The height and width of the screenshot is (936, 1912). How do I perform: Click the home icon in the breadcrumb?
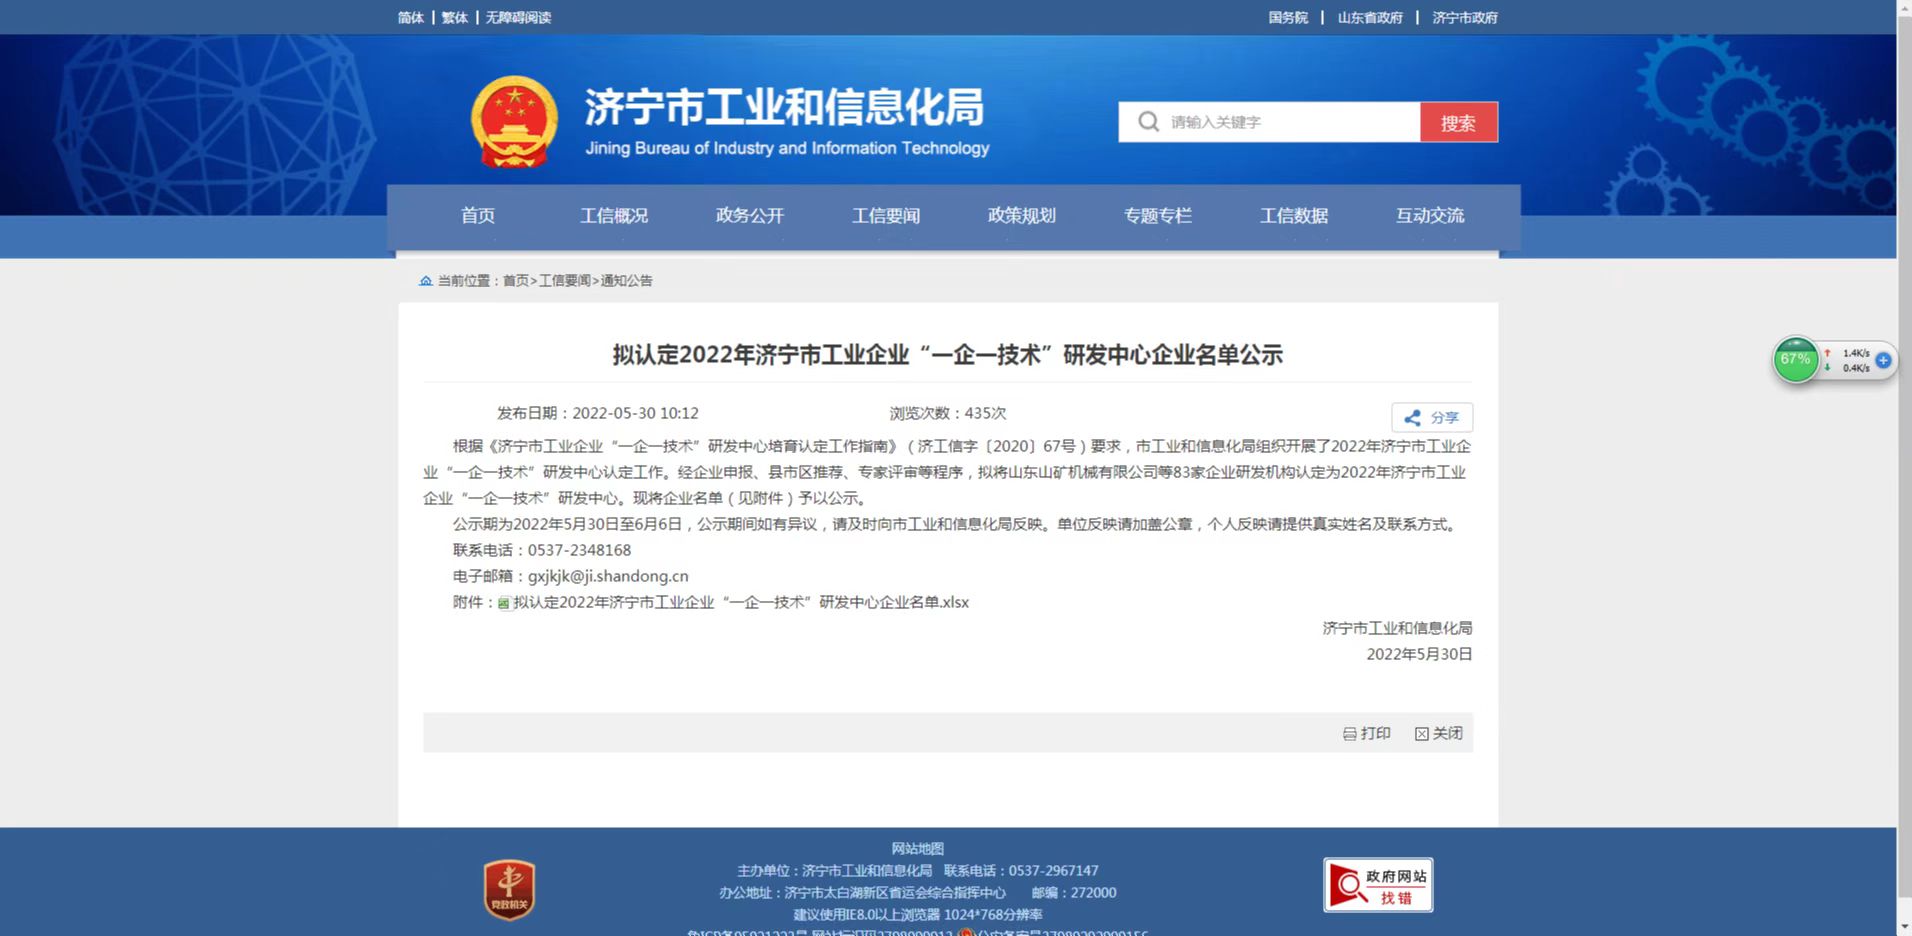(425, 280)
